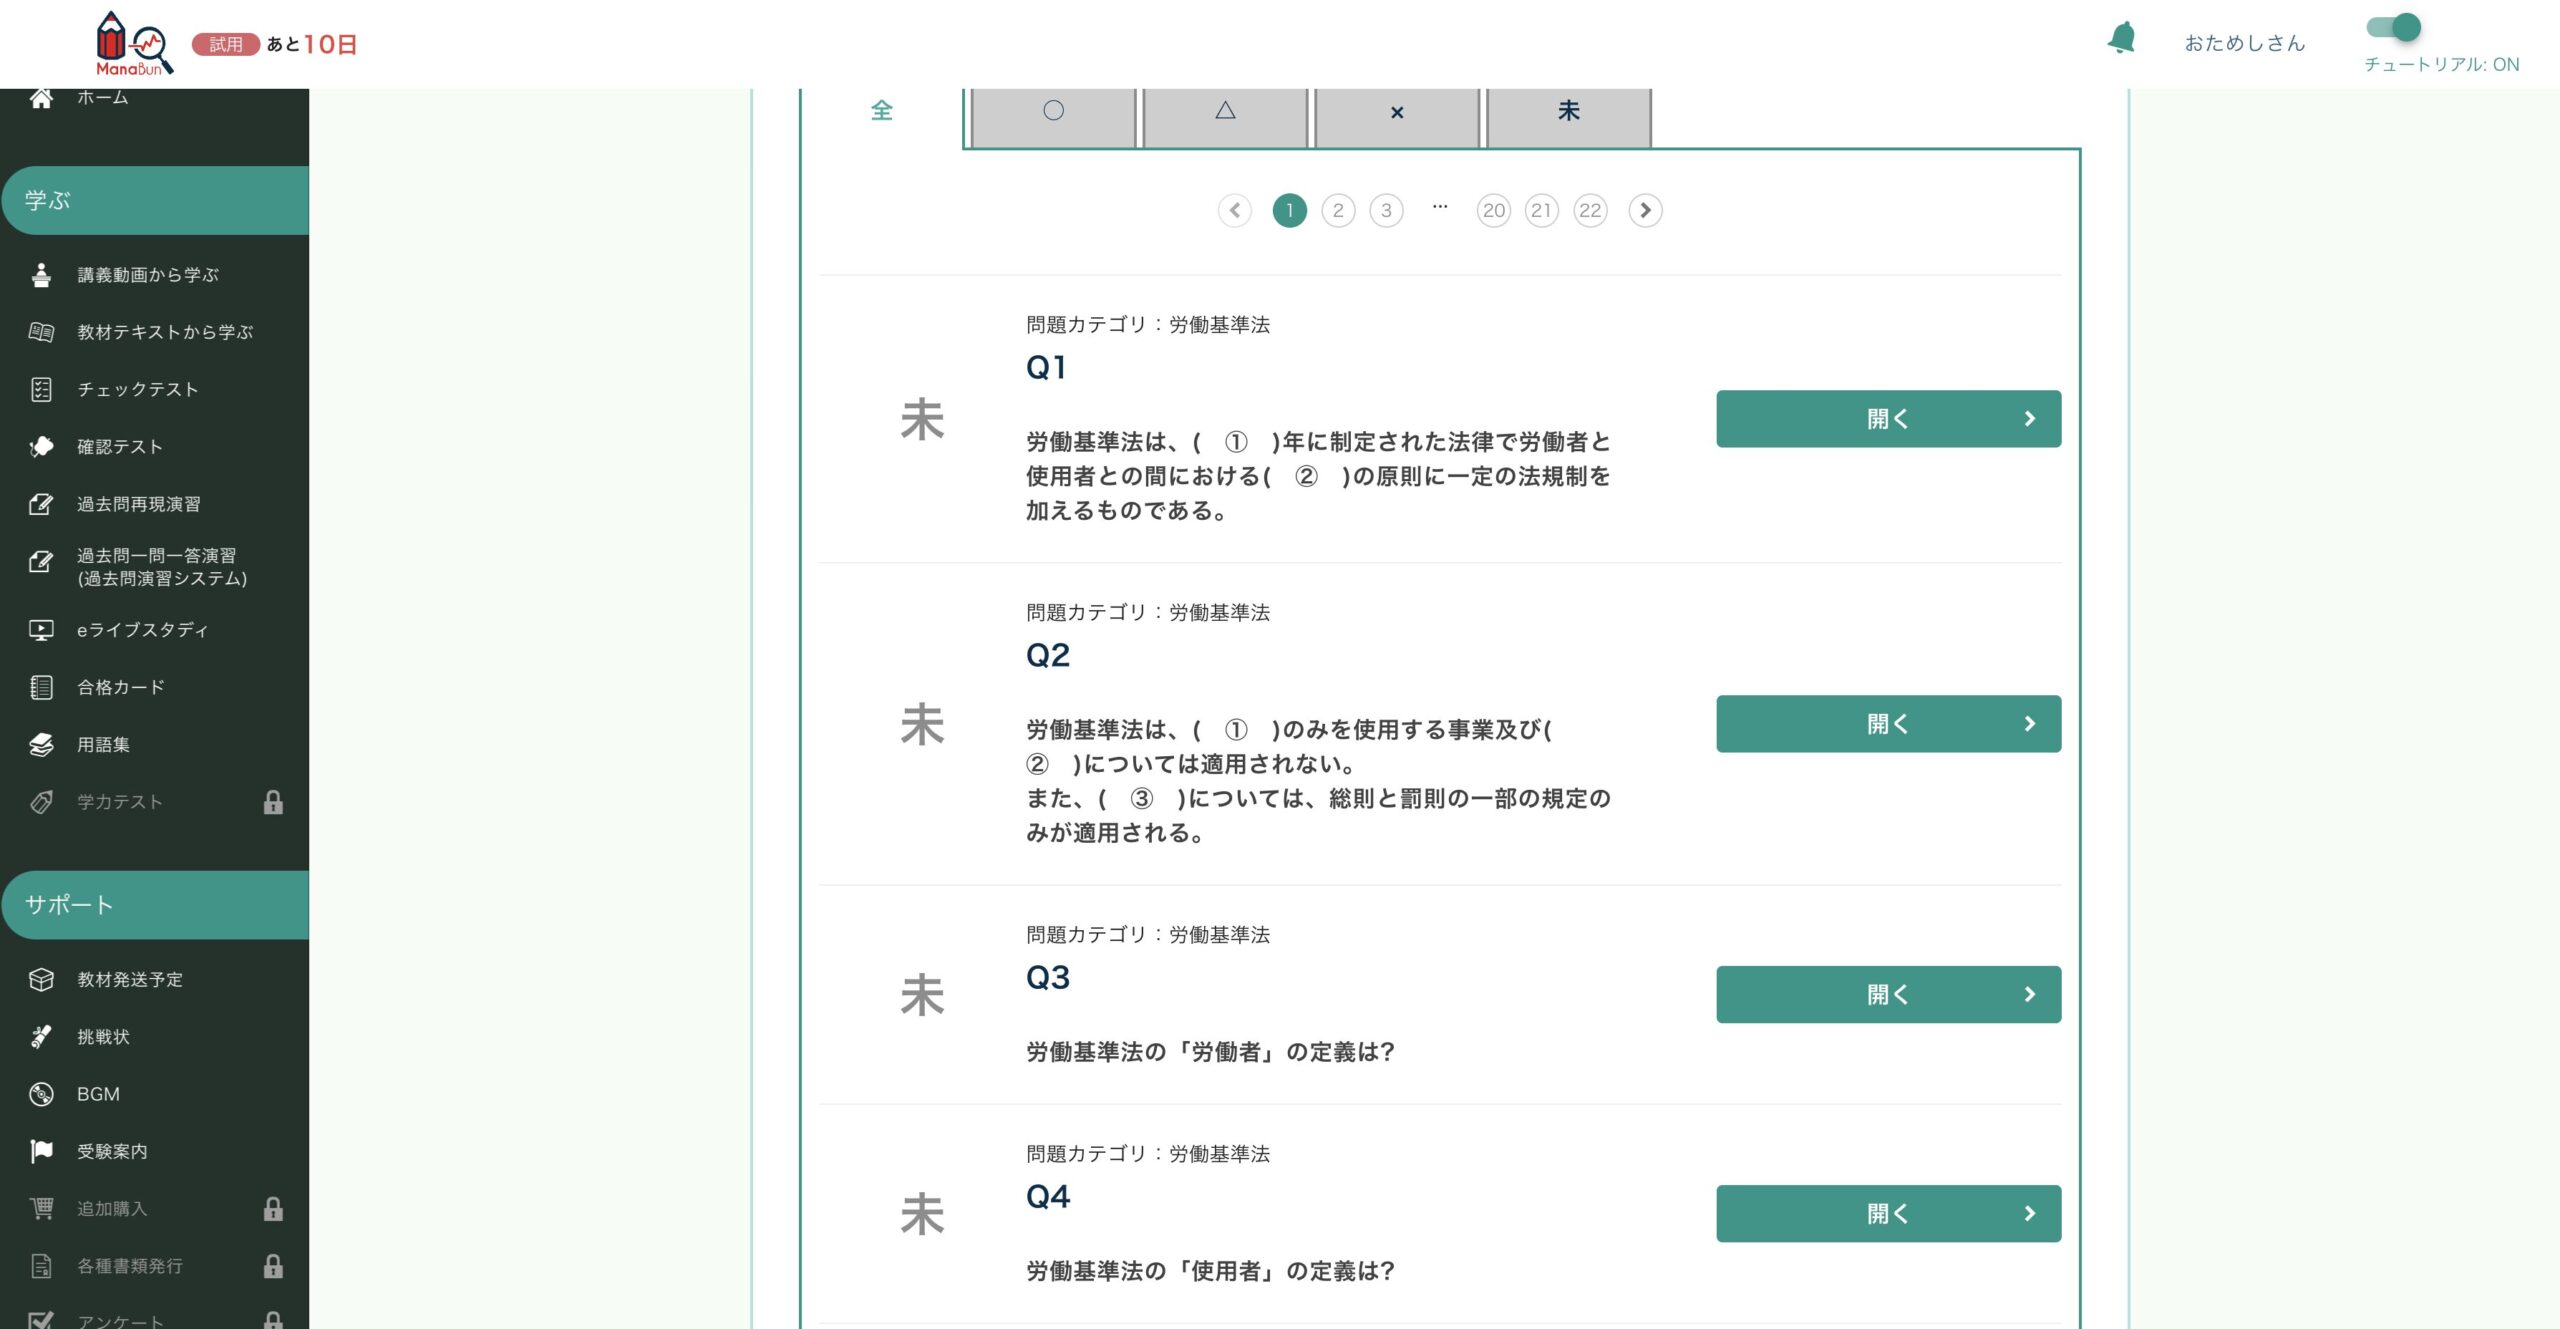Click the notification bell icon
This screenshot has width=2560, height=1329.
pos(2121,39)
